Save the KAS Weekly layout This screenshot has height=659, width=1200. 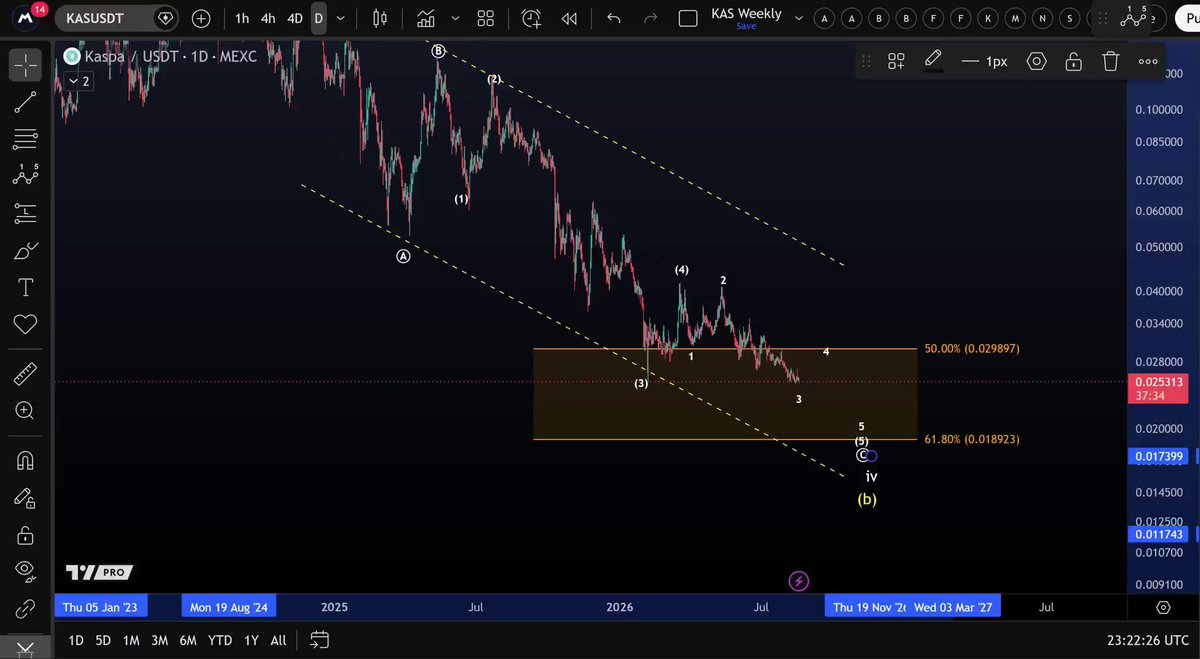pos(746,26)
